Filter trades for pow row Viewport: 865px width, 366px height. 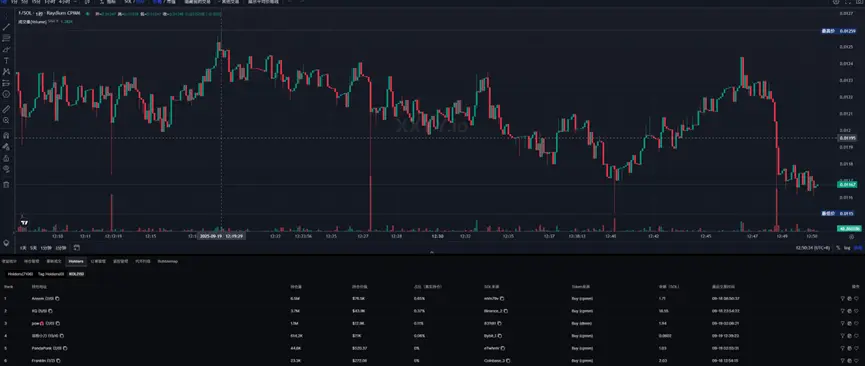[842, 323]
